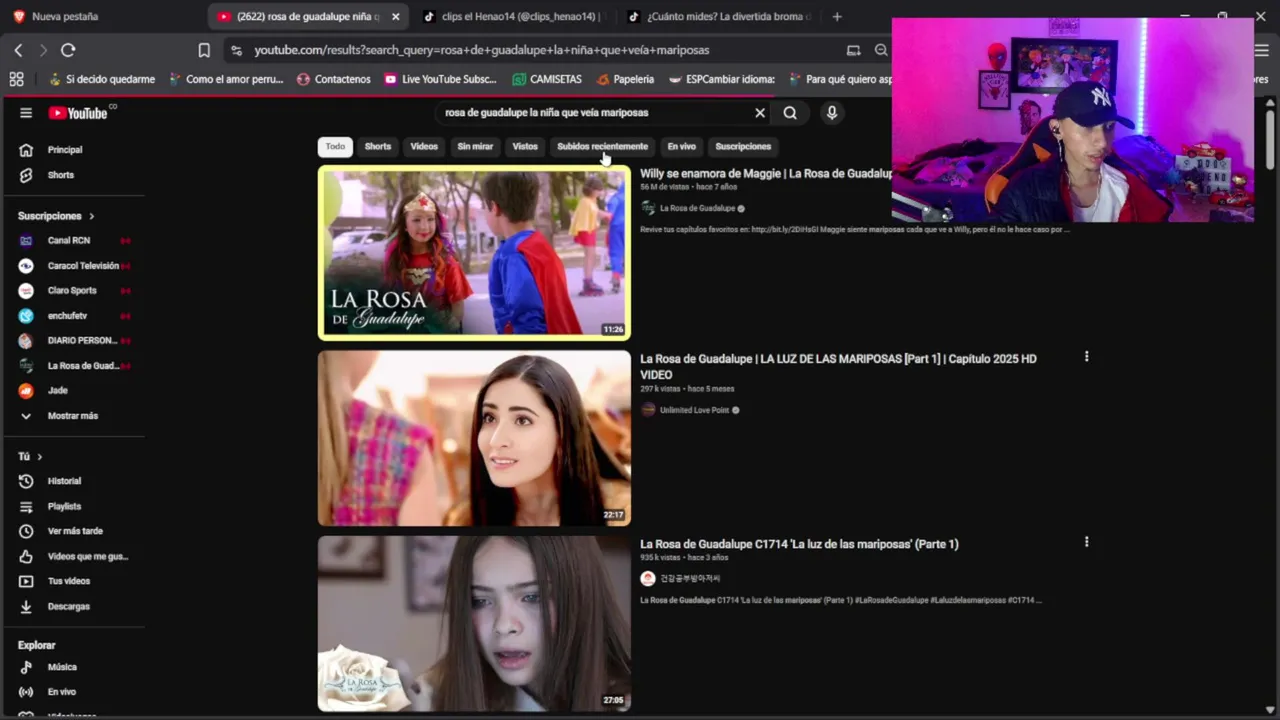Reload the page with the refresh icon
The width and height of the screenshot is (1280, 720).
click(x=68, y=50)
